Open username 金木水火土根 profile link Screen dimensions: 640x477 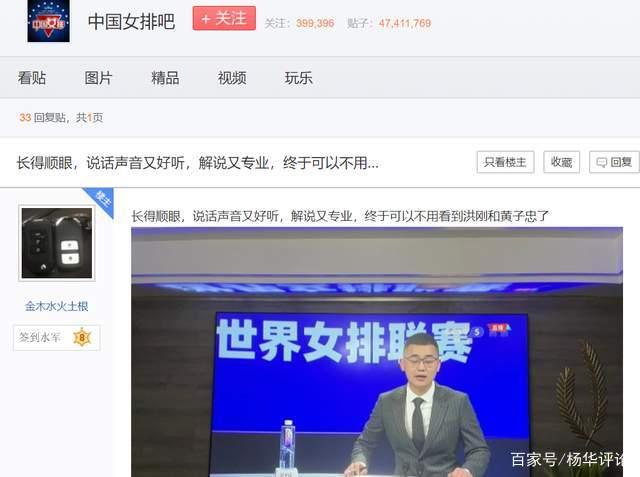pos(57,306)
